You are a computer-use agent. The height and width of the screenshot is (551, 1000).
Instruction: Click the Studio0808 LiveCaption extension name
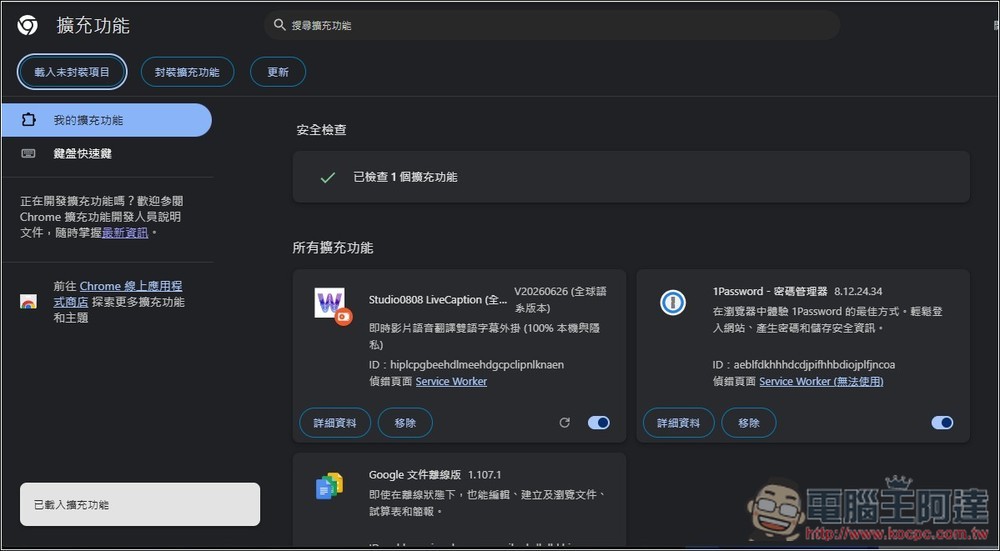(438, 300)
